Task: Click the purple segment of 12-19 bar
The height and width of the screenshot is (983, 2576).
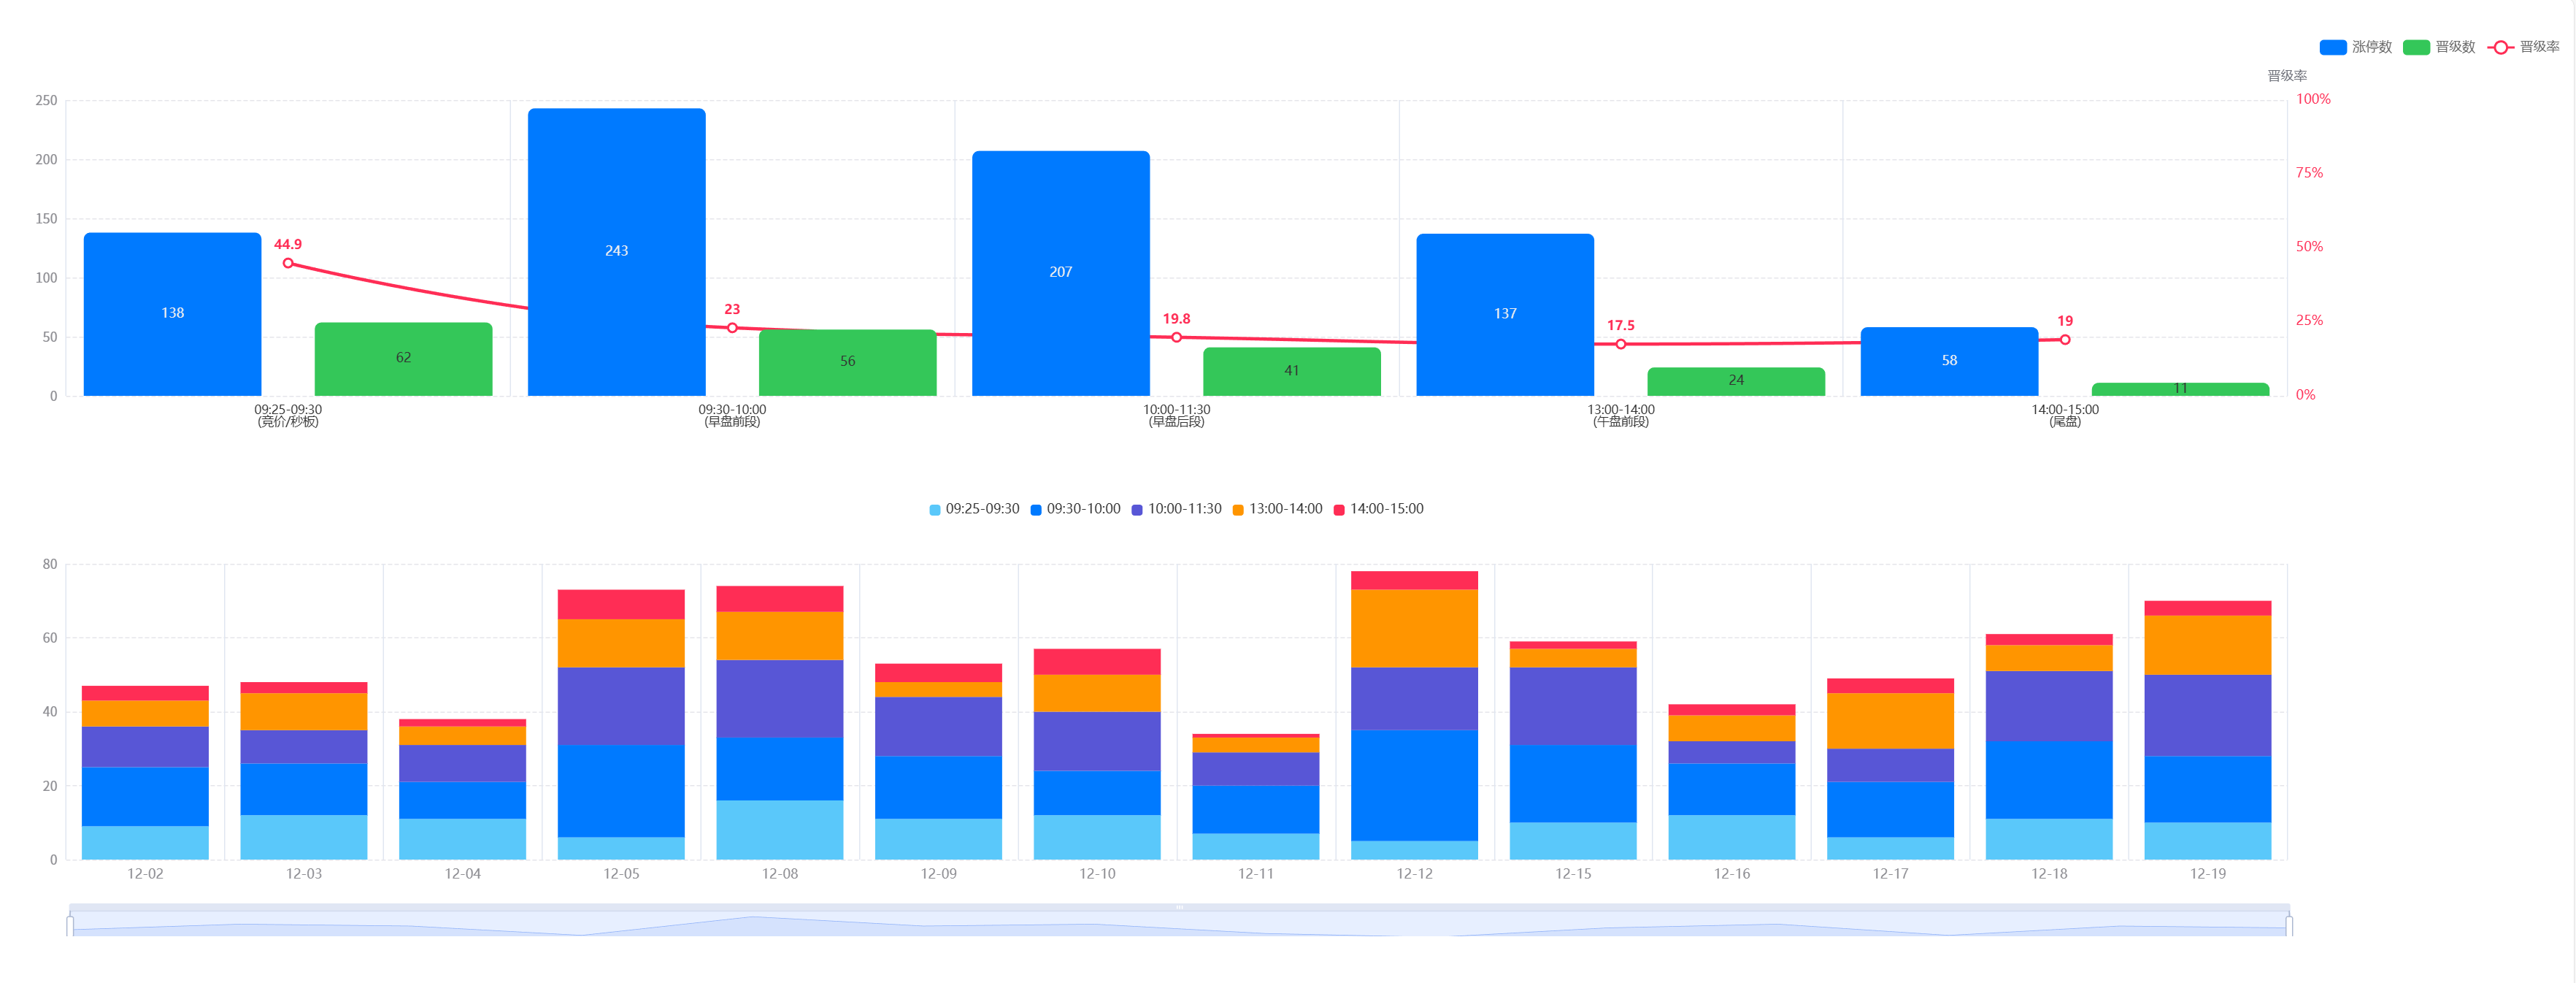Action: coord(2207,715)
